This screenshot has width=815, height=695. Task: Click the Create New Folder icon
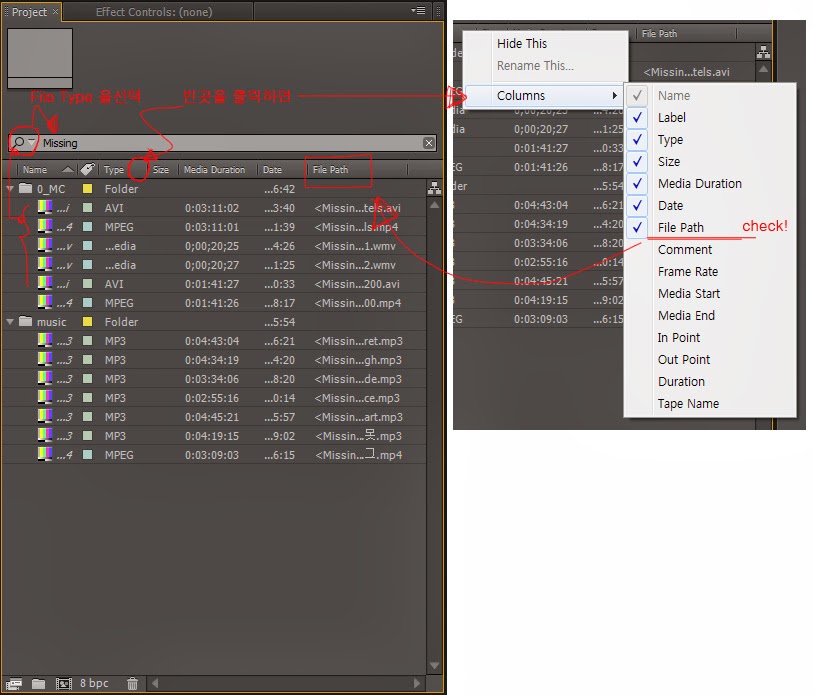coord(37,684)
